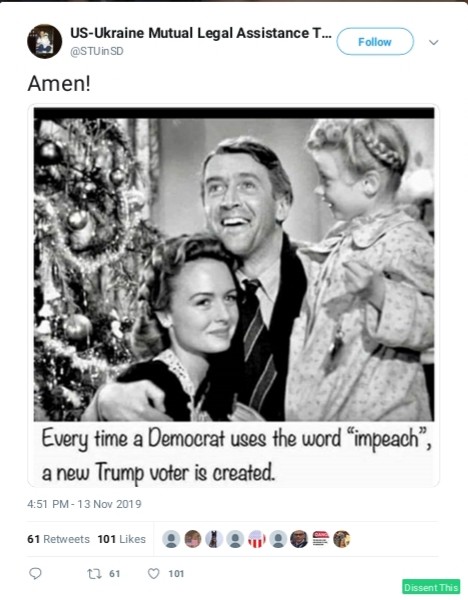Like the tweet with heart icon
This screenshot has width=468, height=600.
[153, 574]
